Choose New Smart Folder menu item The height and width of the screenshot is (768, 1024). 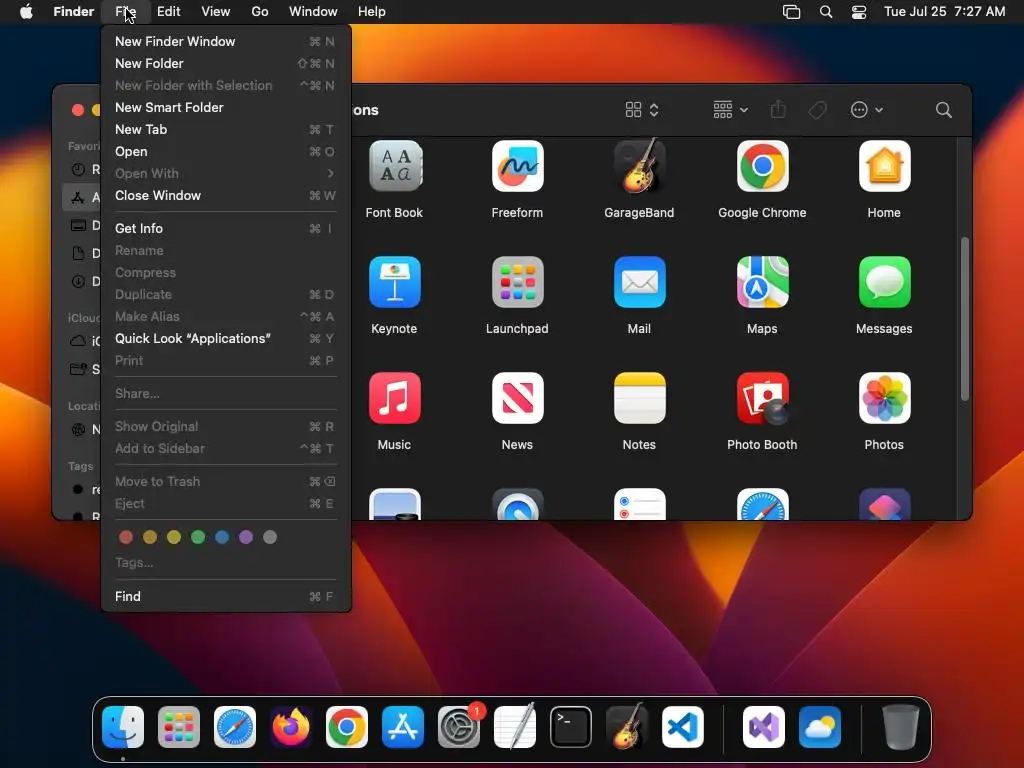coord(226,107)
